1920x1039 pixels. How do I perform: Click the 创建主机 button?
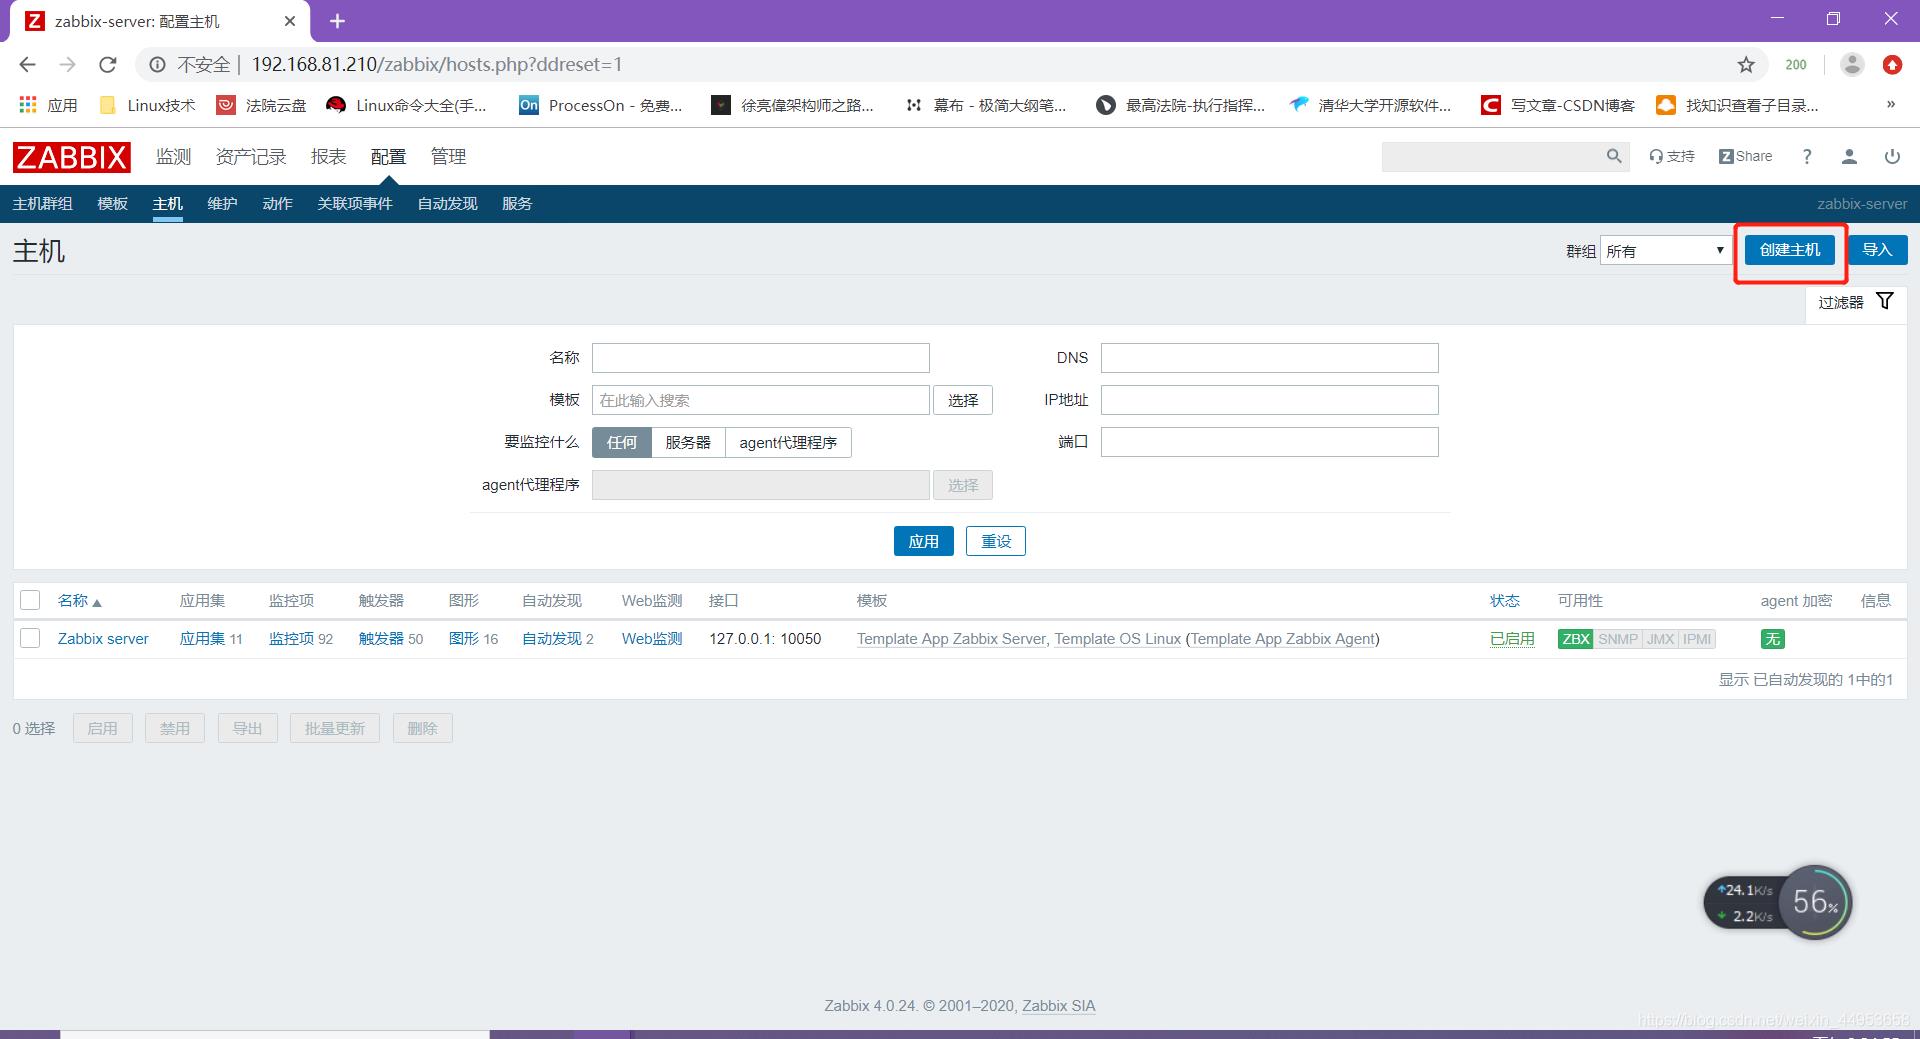[x=1790, y=250]
